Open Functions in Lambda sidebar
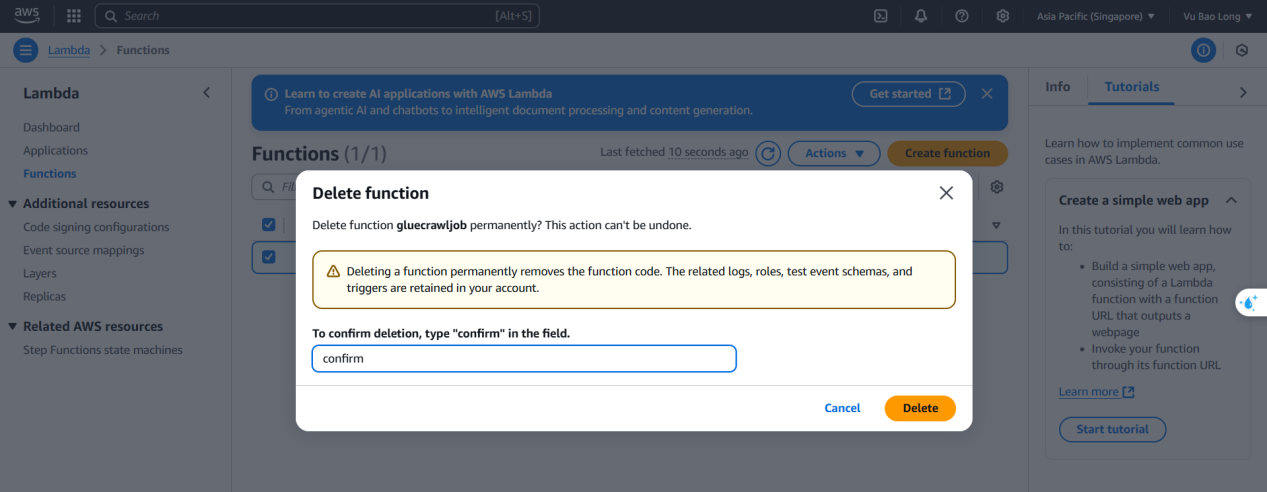The height and width of the screenshot is (492, 1267). point(49,173)
